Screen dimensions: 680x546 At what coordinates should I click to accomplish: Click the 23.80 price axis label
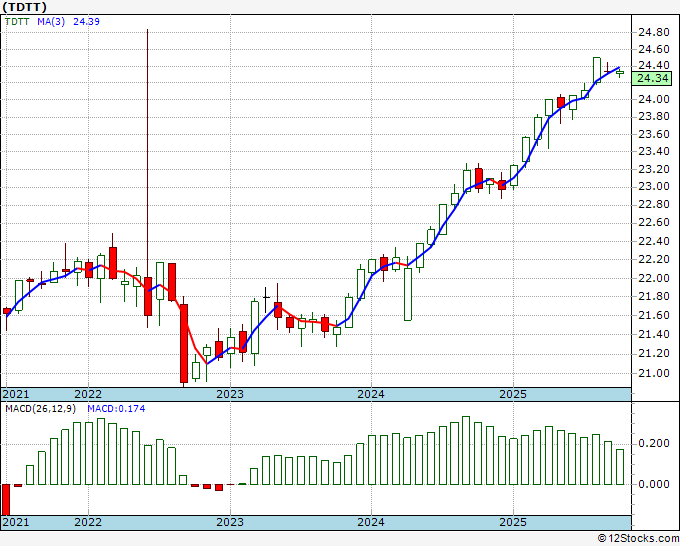[x=654, y=116]
